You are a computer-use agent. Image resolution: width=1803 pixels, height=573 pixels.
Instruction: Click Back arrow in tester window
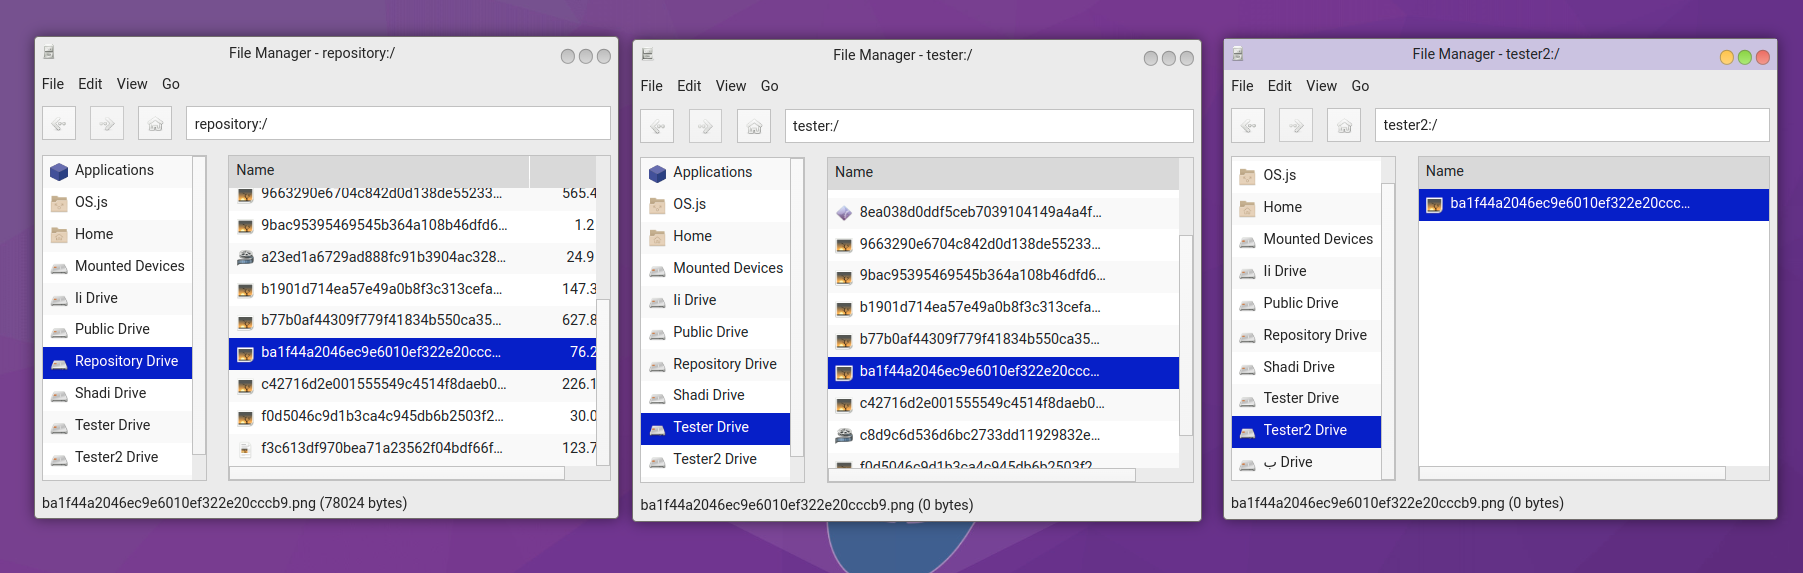click(657, 126)
